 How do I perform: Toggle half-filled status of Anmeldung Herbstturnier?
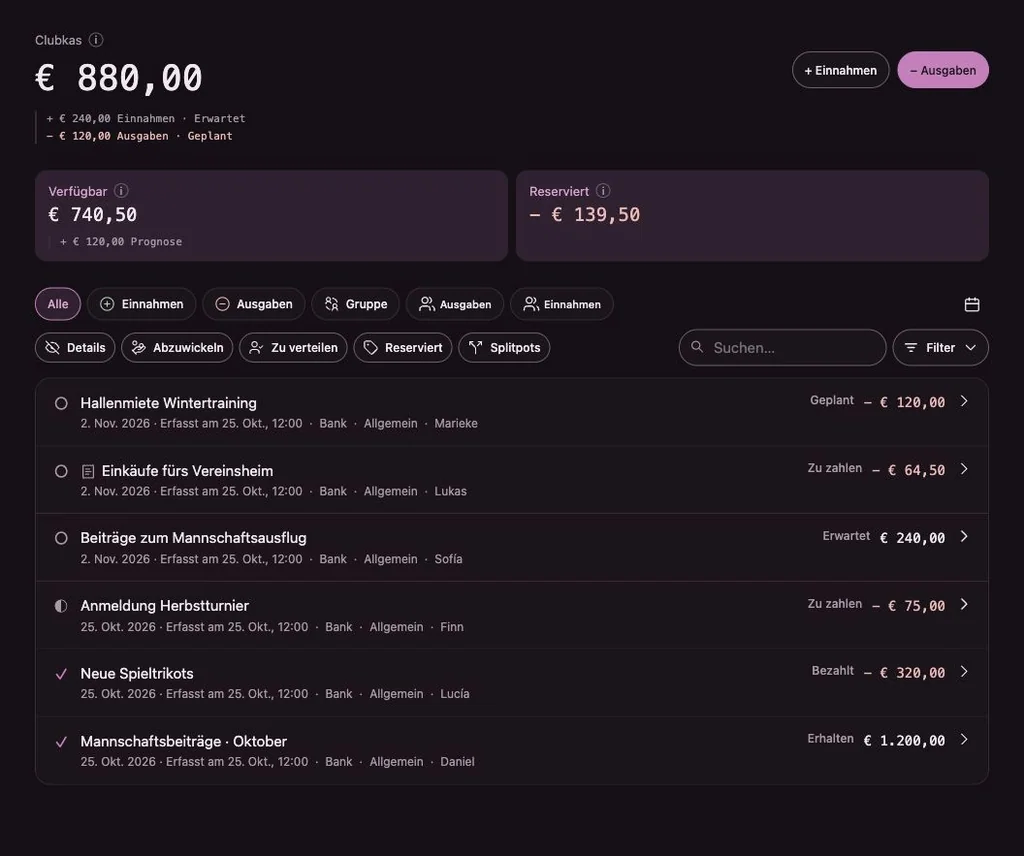tap(61, 606)
